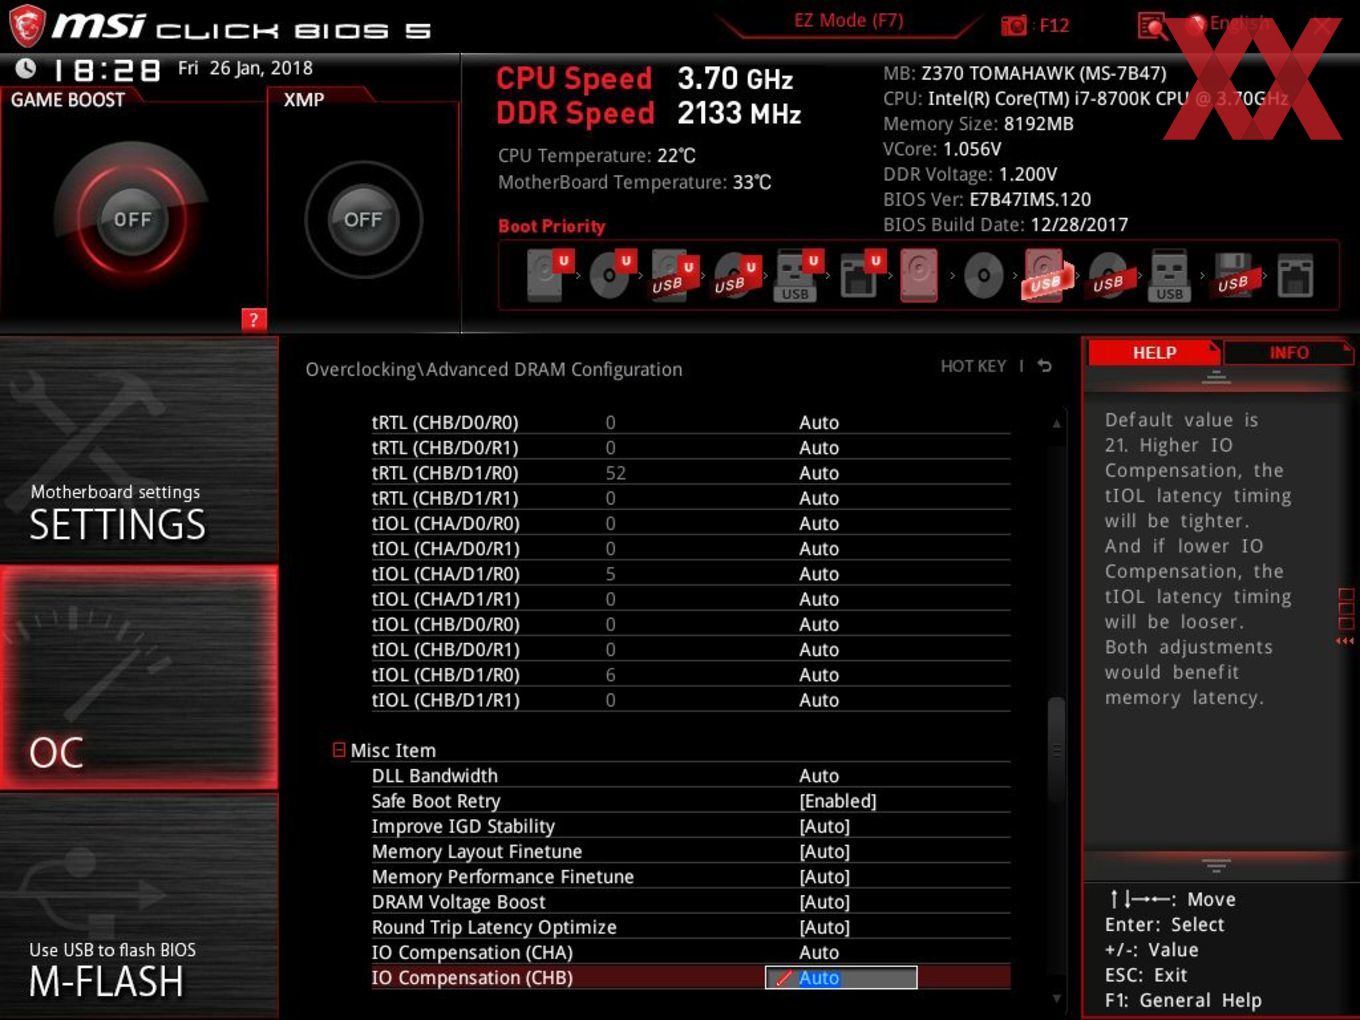Set tIOL (CHB/D1/R1) Auto field
Screen dimensions: 1360x1020
(819, 700)
